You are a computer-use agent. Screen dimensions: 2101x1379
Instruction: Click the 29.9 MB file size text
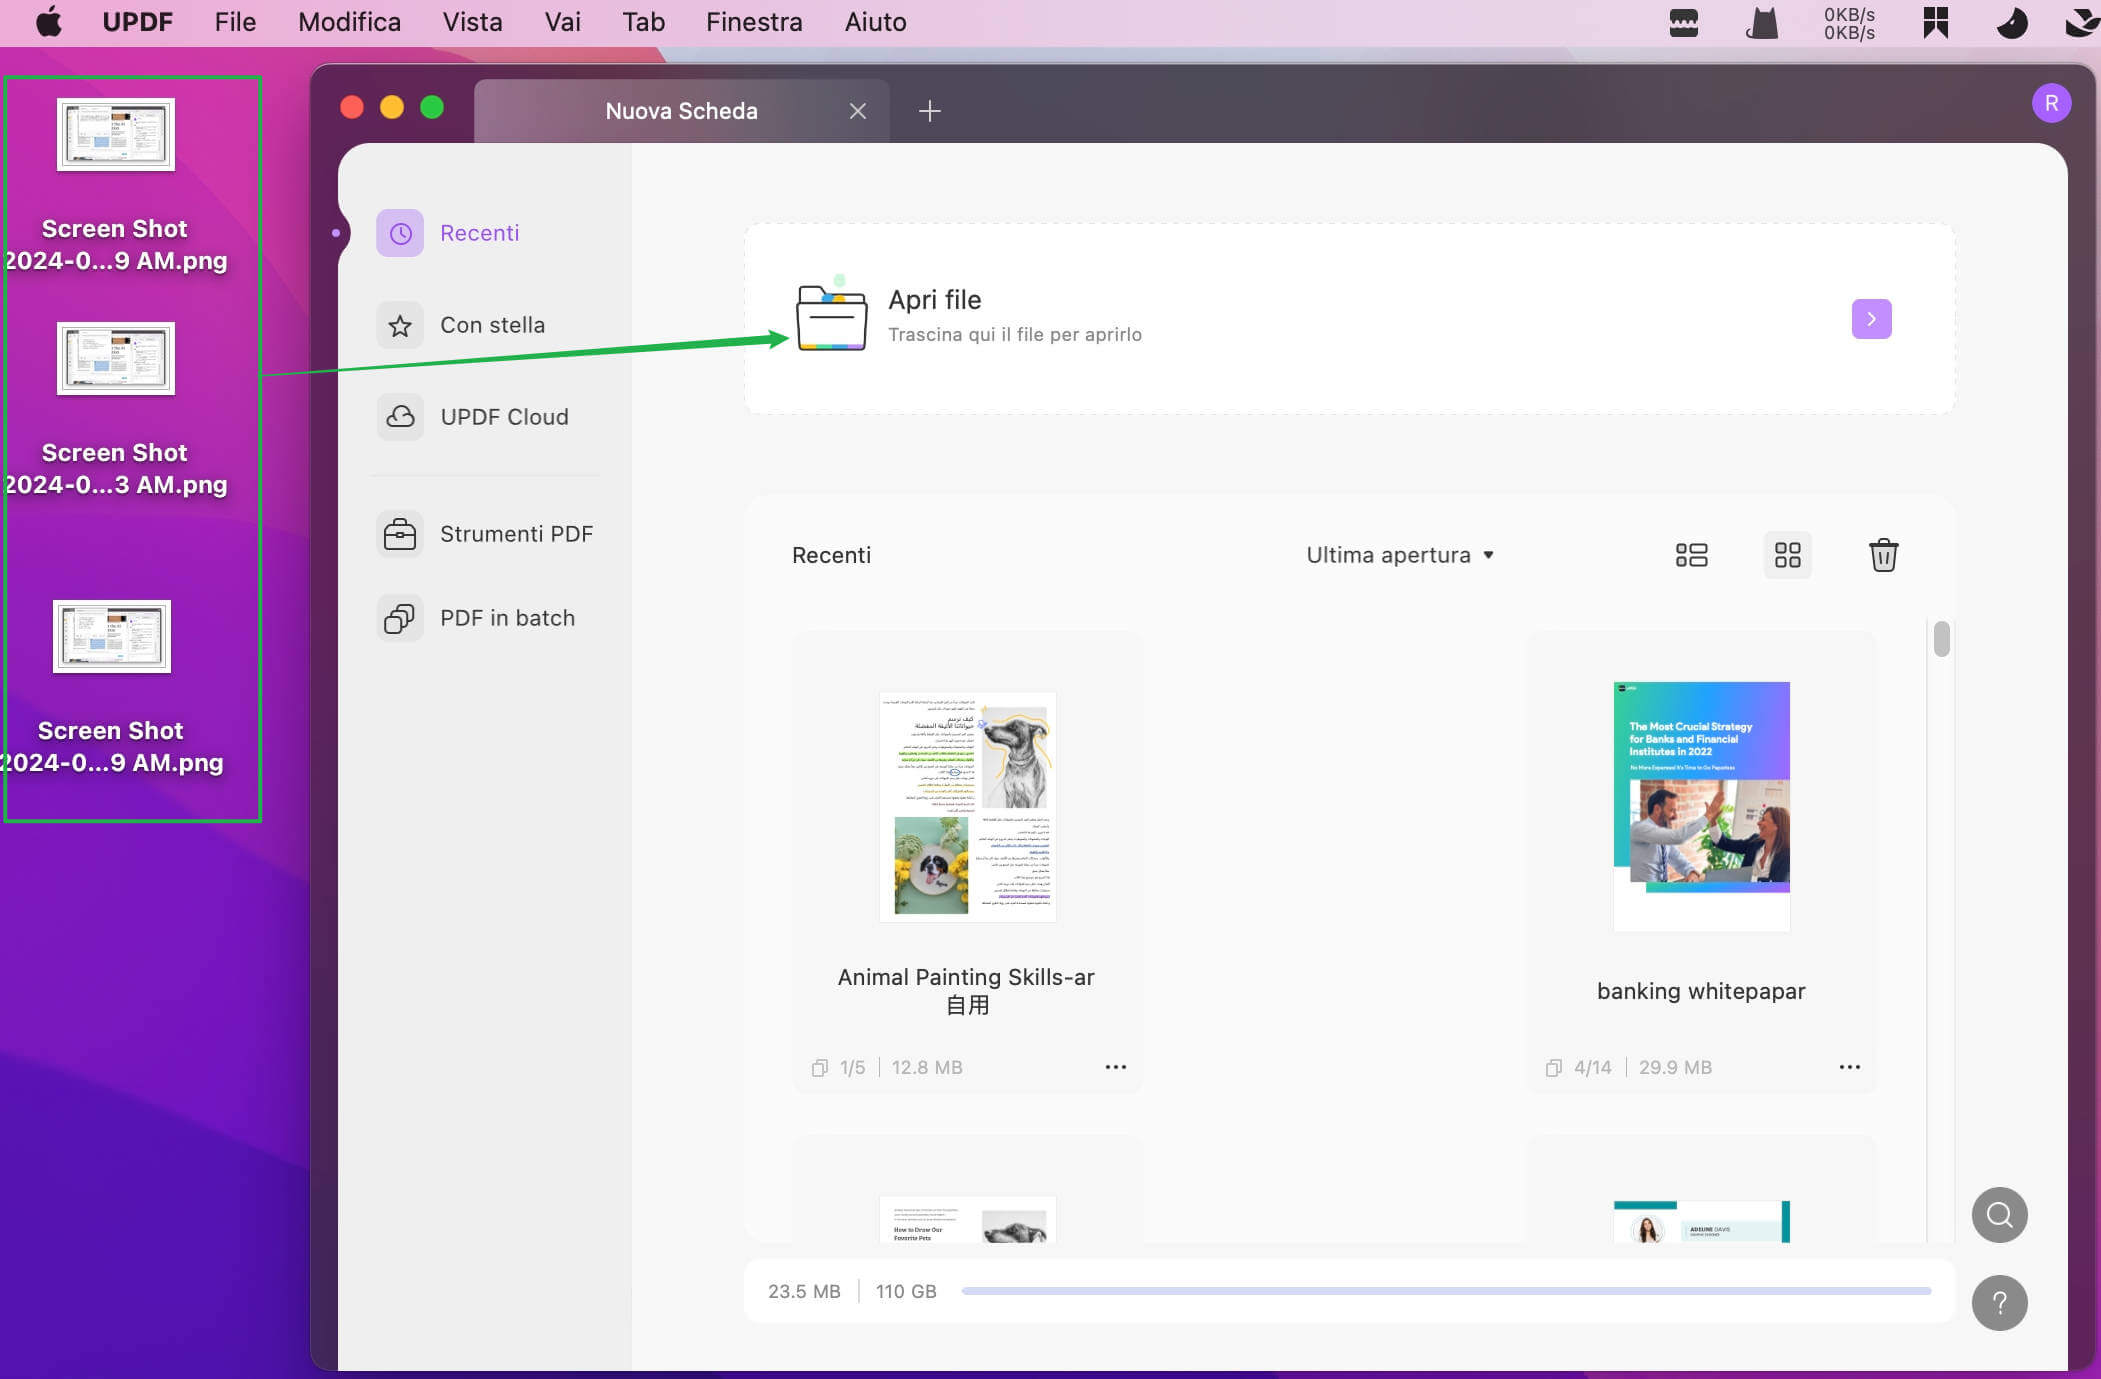coord(1675,1068)
